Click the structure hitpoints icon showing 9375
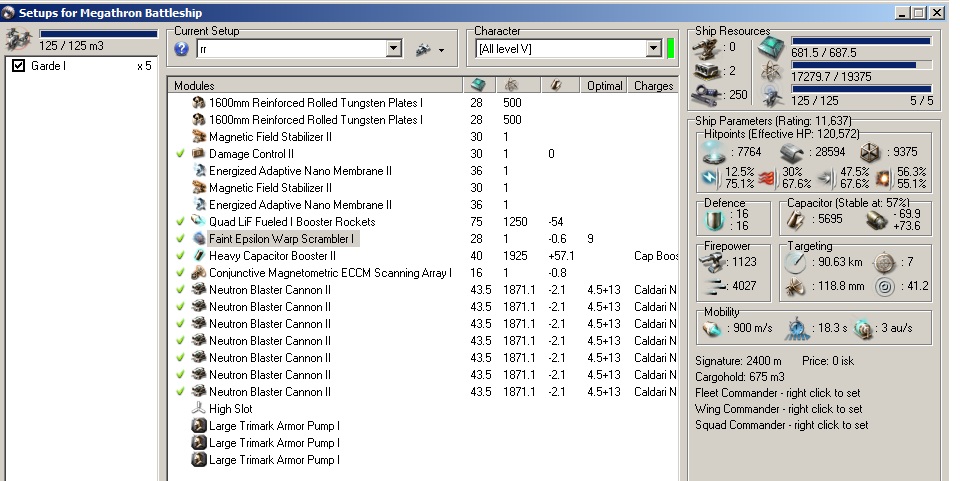This screenshot has width=960, height=481. coord(870,152)
